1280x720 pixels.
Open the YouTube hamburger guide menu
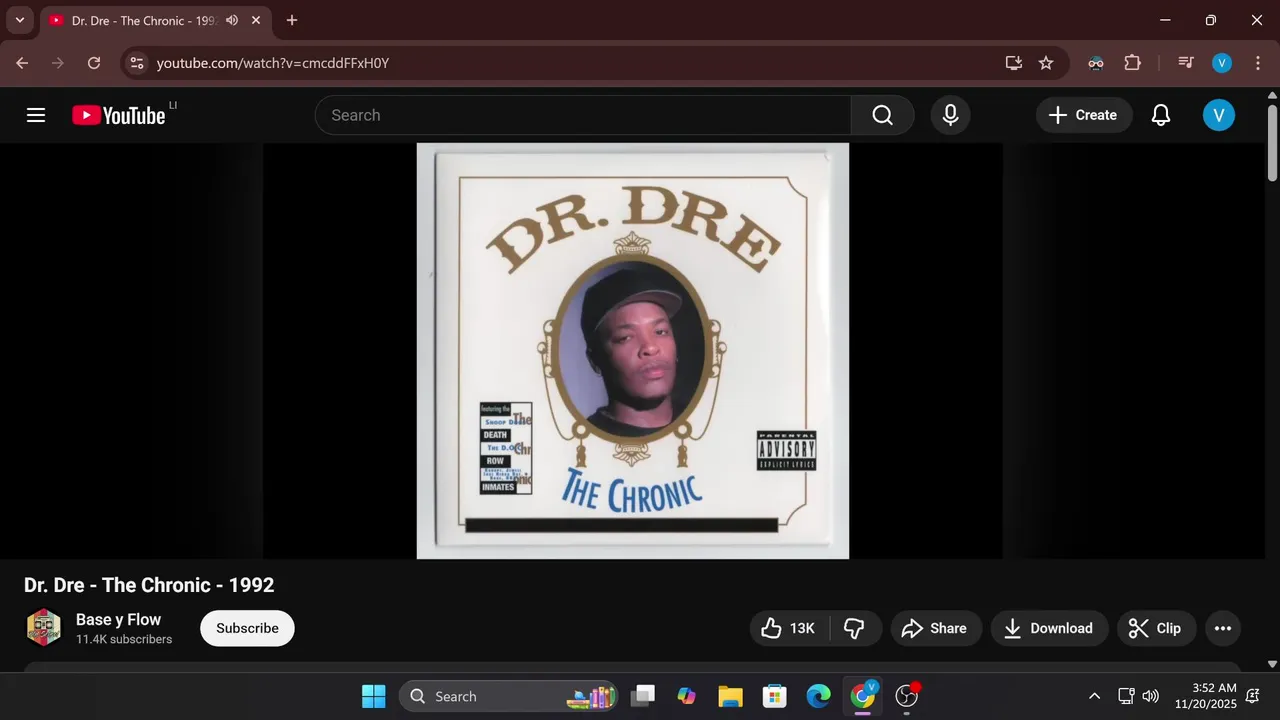pos(36,115)
